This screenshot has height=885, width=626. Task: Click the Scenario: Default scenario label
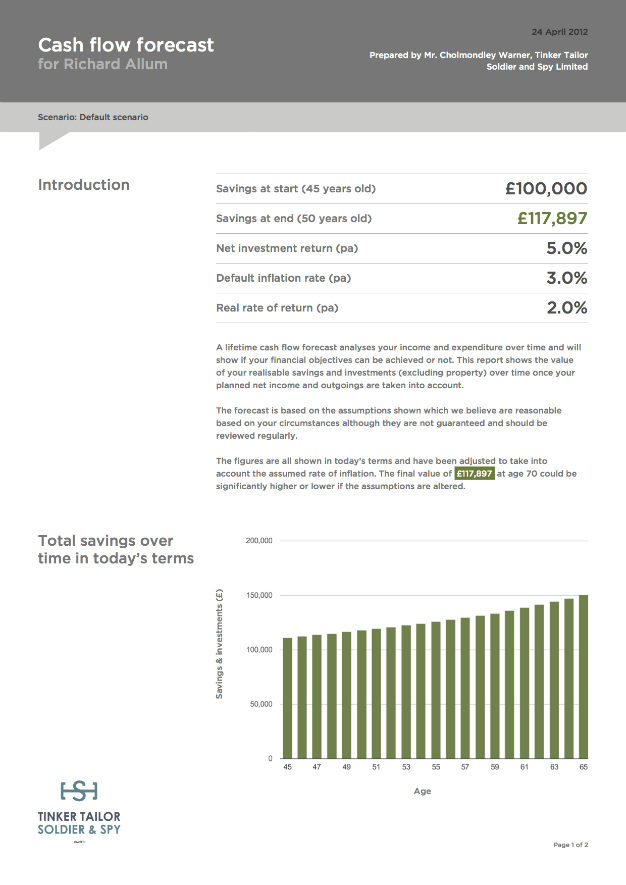pos(93,117)
